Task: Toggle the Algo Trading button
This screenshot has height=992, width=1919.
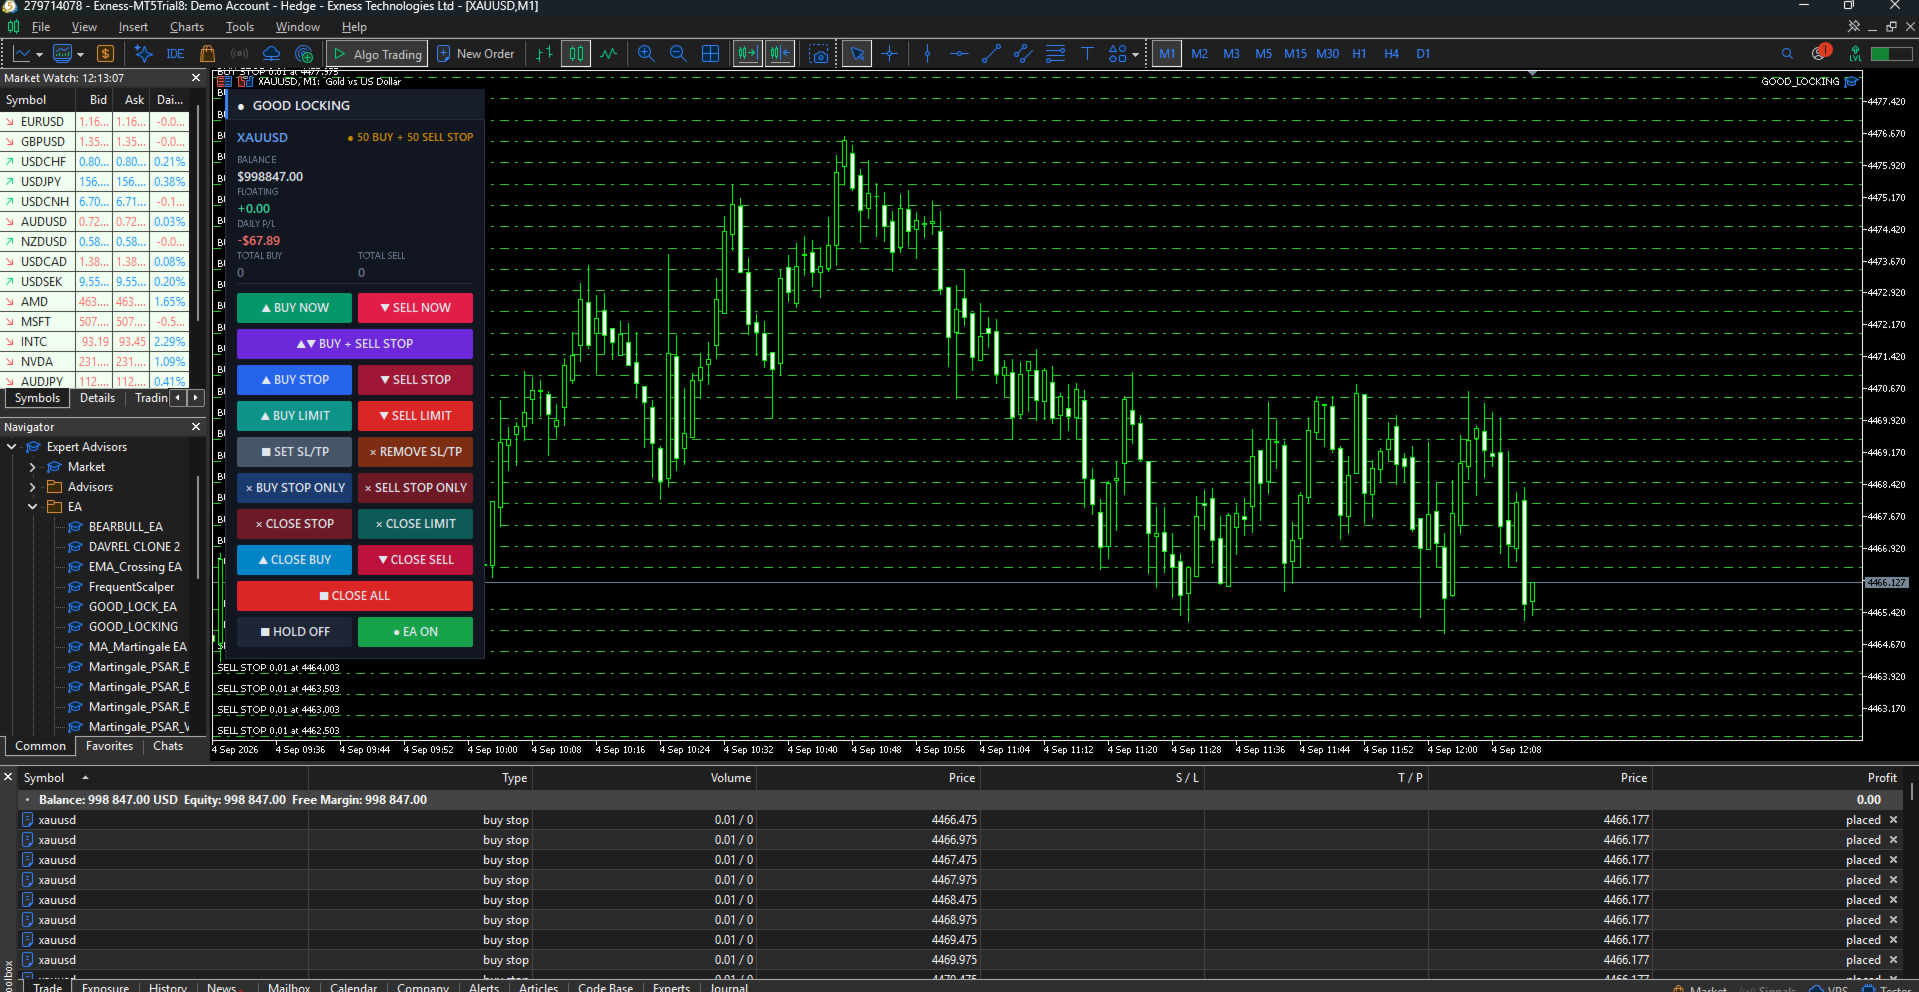Action: point(378,54)
